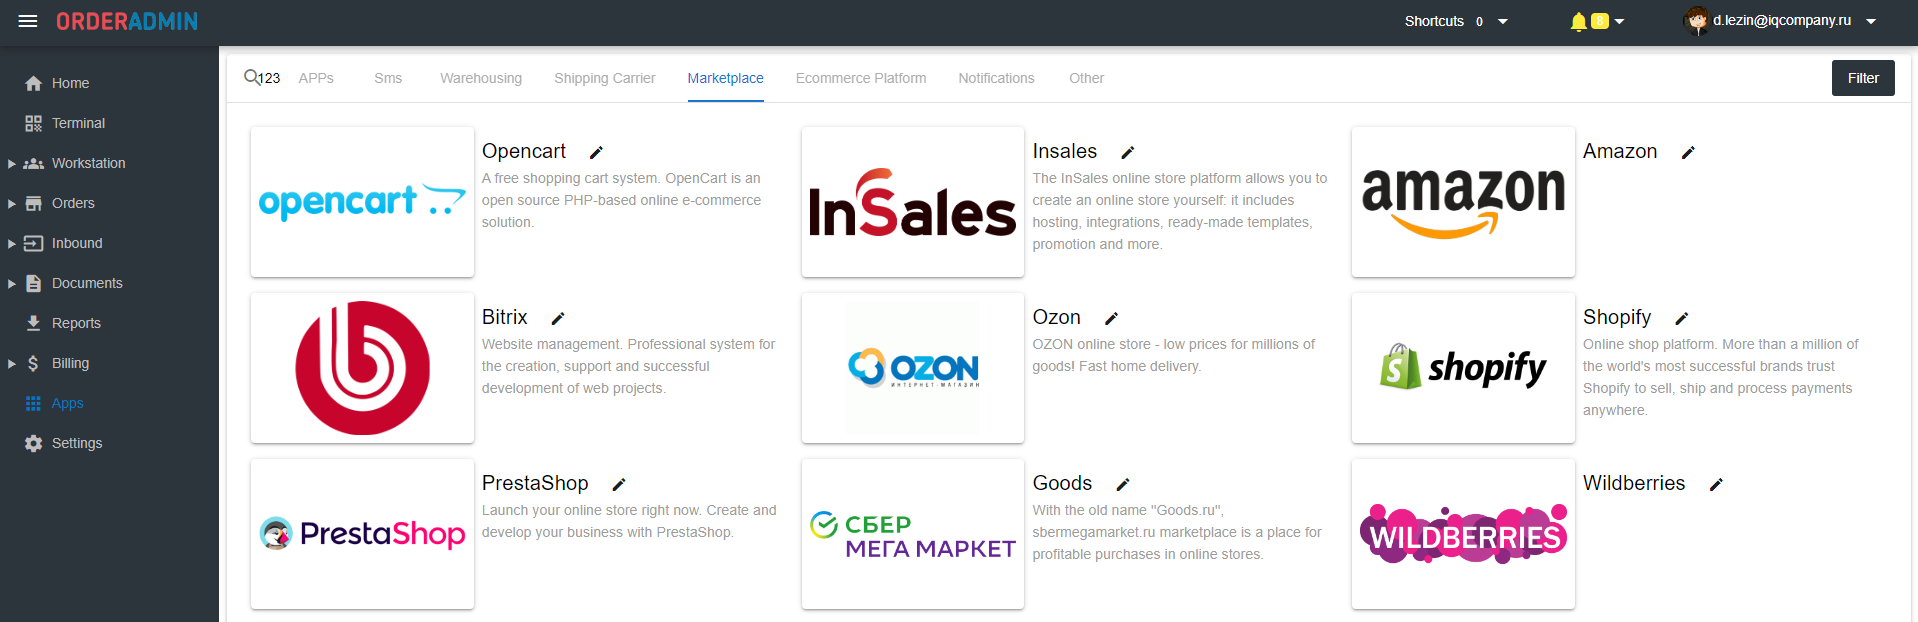Image resolution: width=1918 pixels, height=622 pixels.
Task: Expand the Orders menu arrow
Action: pos(11,203)
